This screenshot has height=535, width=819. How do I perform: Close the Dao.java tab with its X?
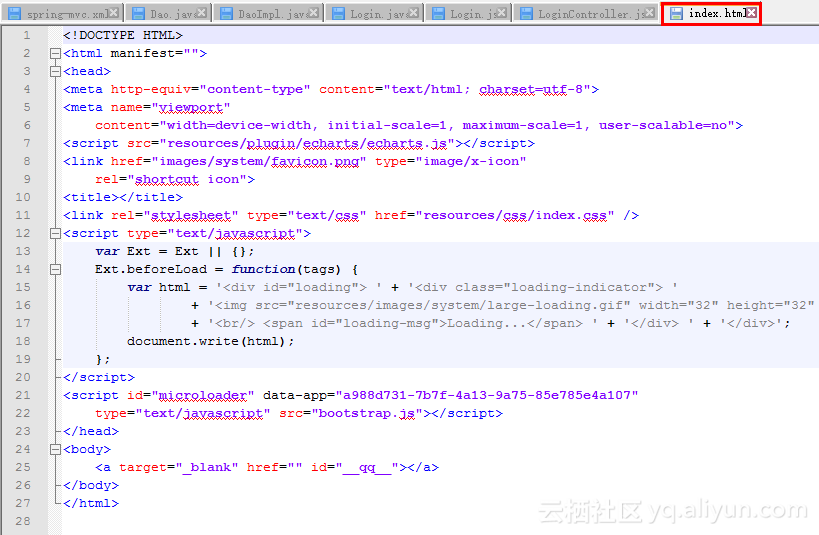202,13
